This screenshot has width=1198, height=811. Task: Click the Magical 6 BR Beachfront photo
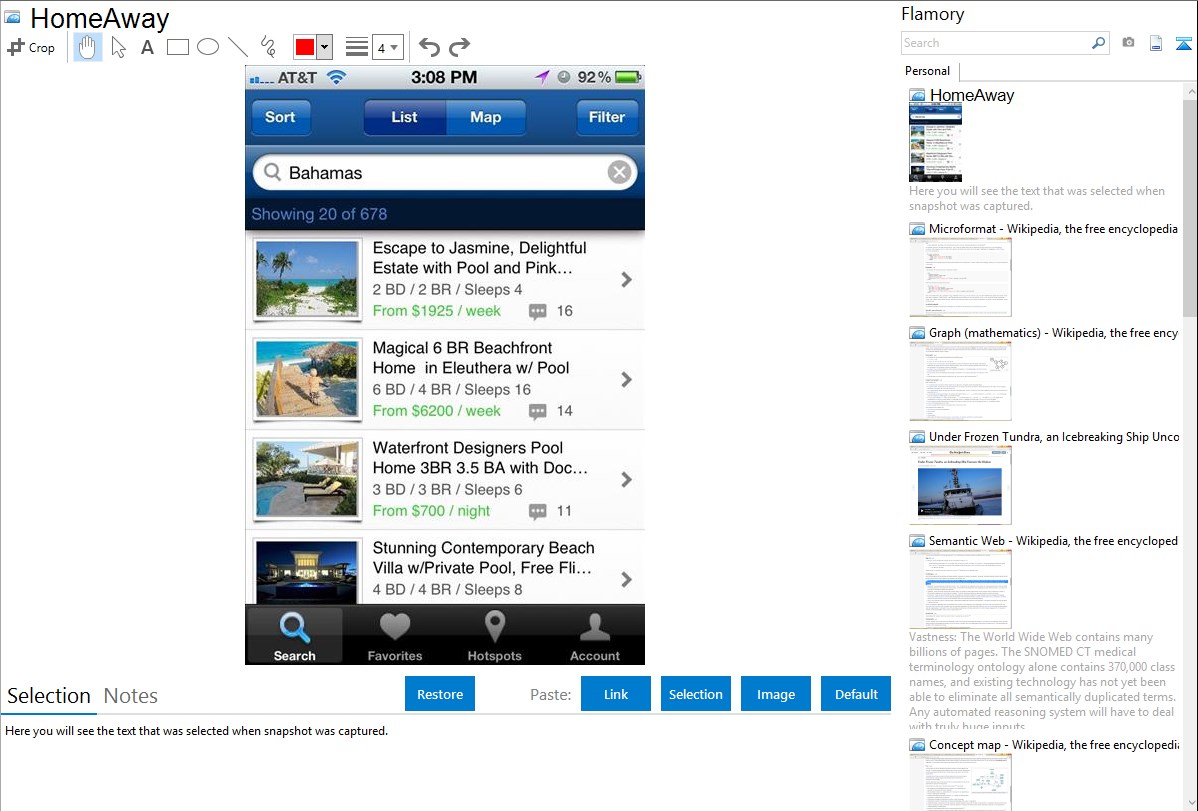click(x=307, y=378)
